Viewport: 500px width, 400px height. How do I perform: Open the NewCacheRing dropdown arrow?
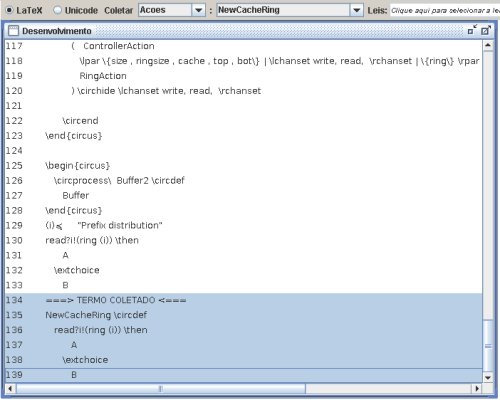click(x=356, y=10)
